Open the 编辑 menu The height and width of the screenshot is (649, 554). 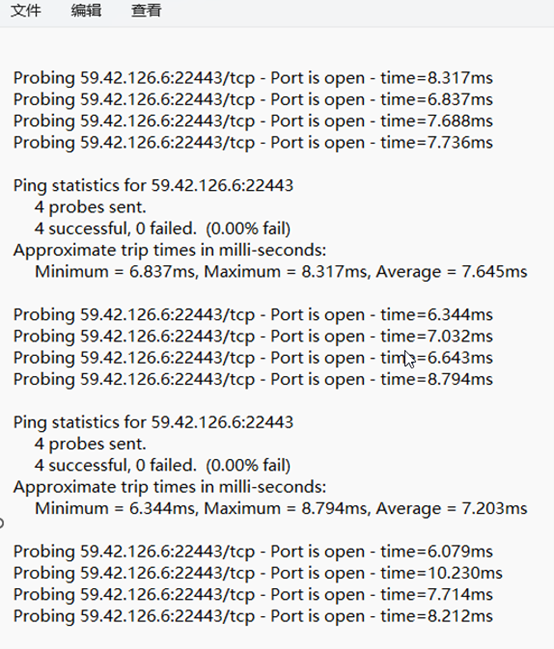86,10
